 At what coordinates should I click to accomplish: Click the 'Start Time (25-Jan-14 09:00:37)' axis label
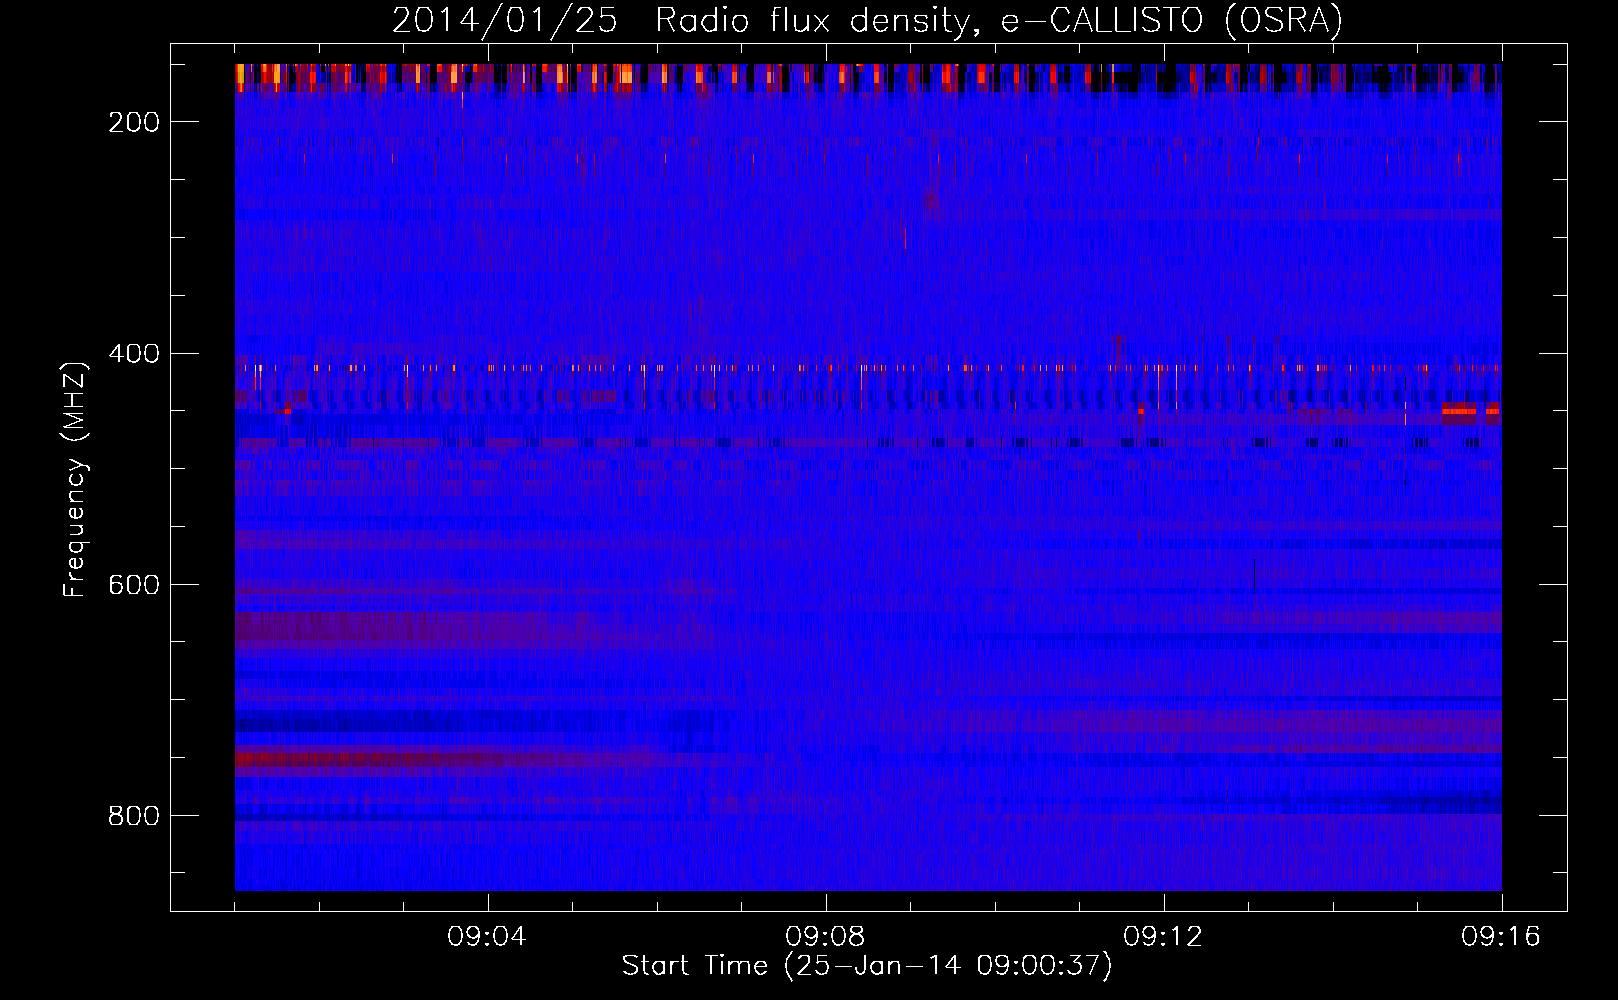[867, 966]
